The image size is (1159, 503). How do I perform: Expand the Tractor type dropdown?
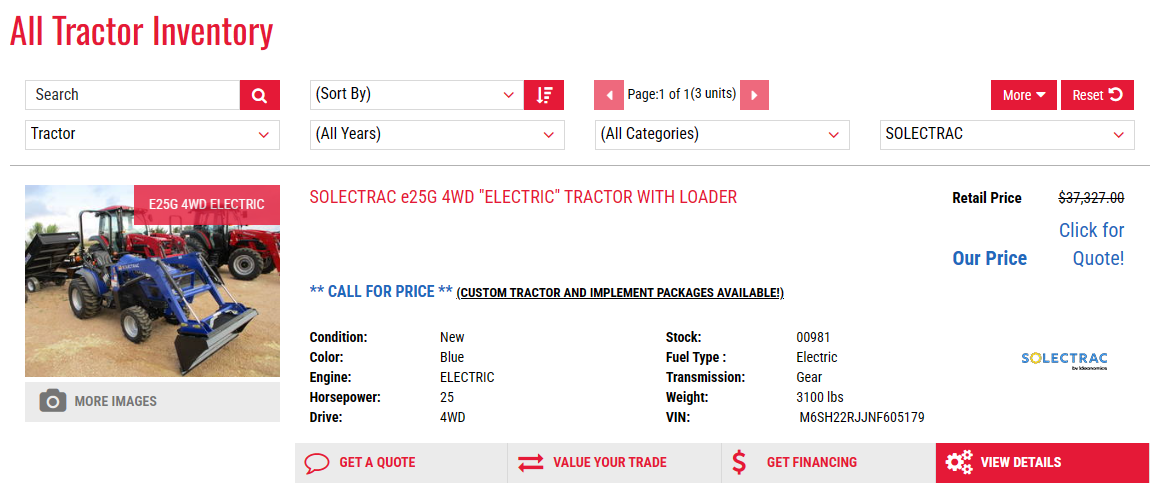(151, 134)
